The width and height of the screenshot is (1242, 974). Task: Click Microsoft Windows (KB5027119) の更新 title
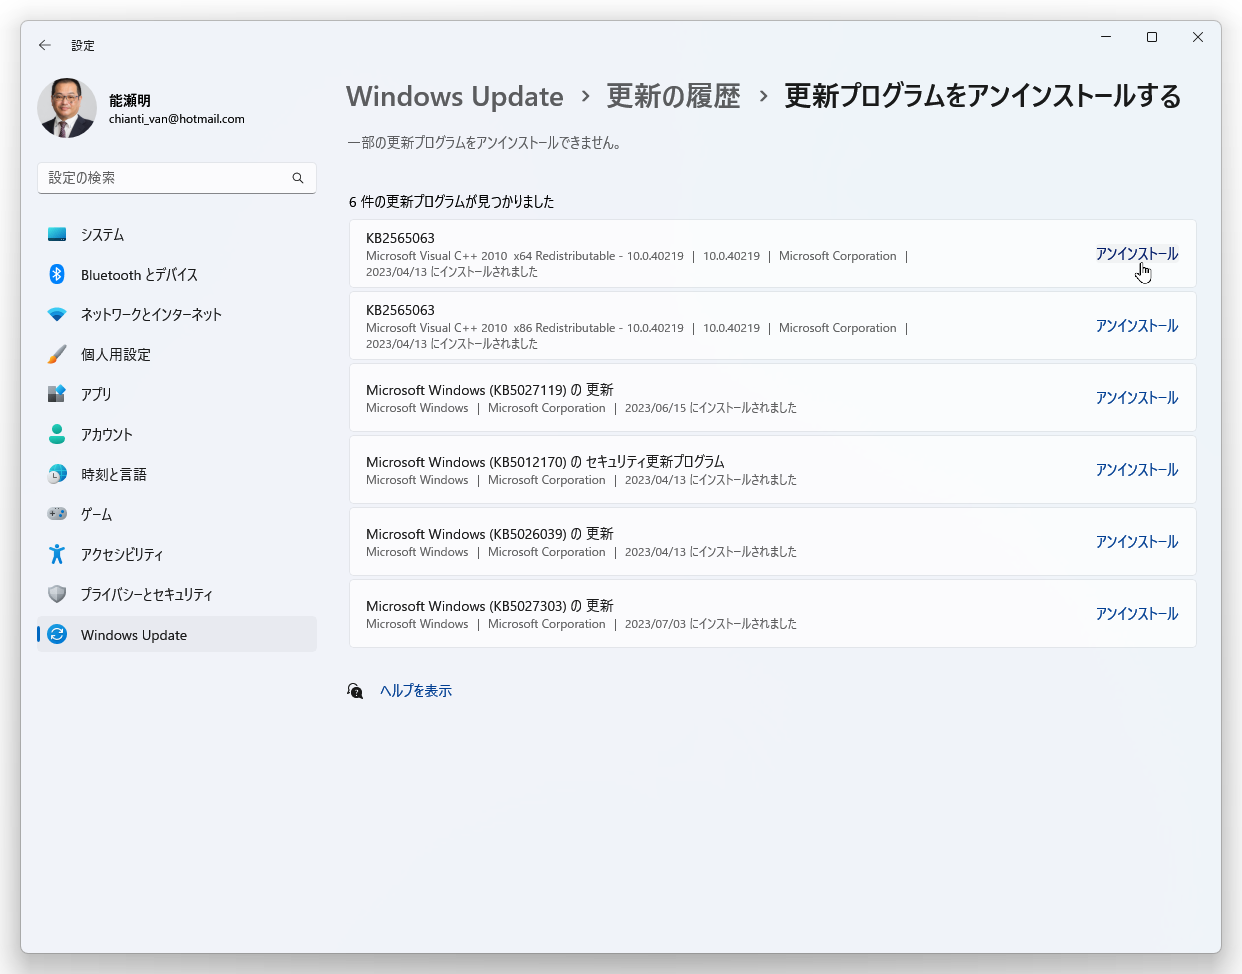(x=490, y=390)
